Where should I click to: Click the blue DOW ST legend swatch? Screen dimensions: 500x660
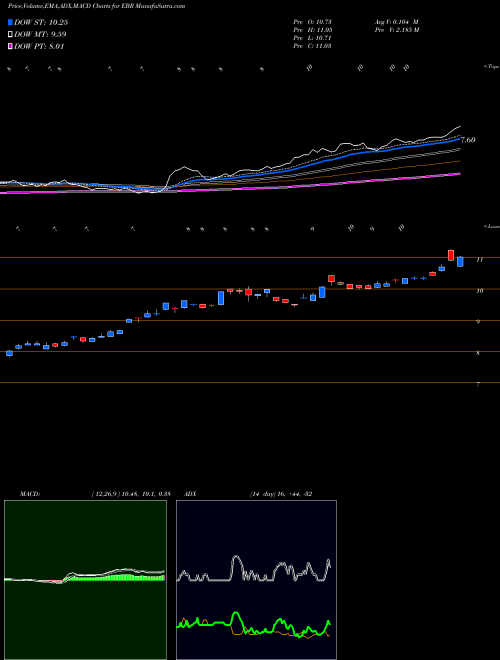(11, 23)
